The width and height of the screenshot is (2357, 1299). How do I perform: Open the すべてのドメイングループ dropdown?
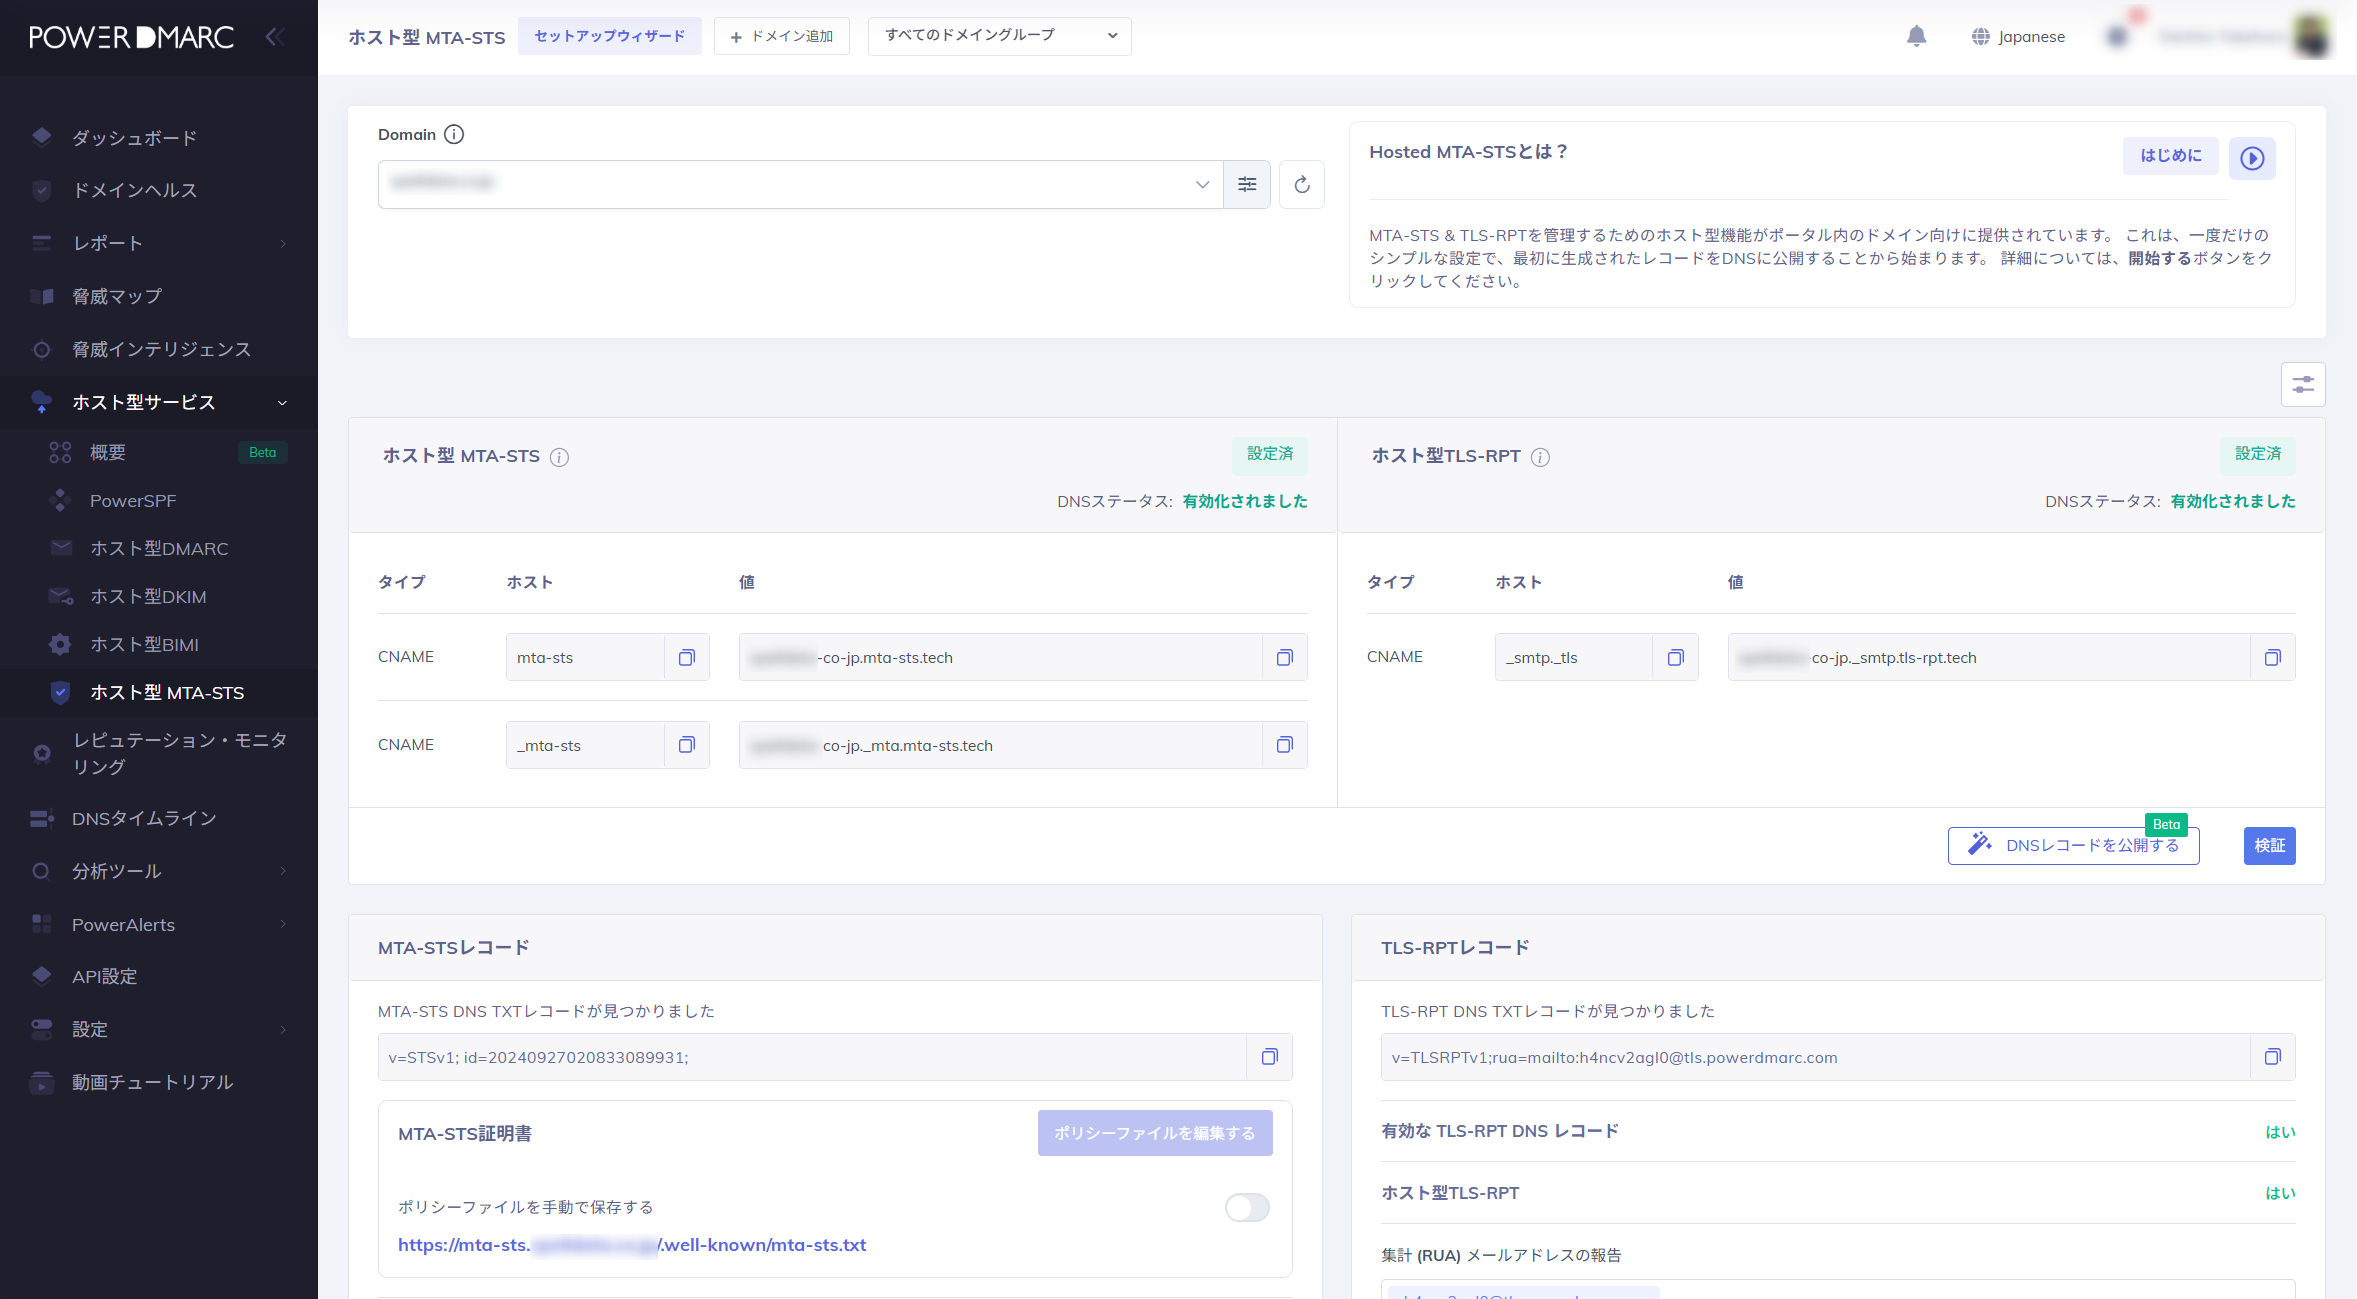pyautogui.click(x=999, y=36)
